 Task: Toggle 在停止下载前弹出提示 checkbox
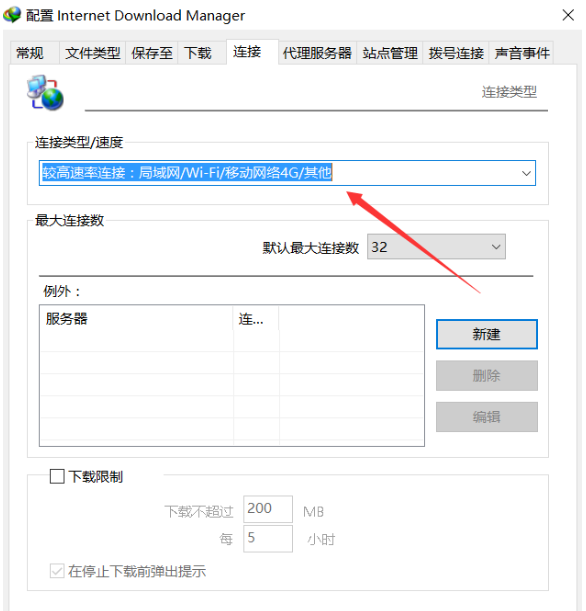coord(57,571)
